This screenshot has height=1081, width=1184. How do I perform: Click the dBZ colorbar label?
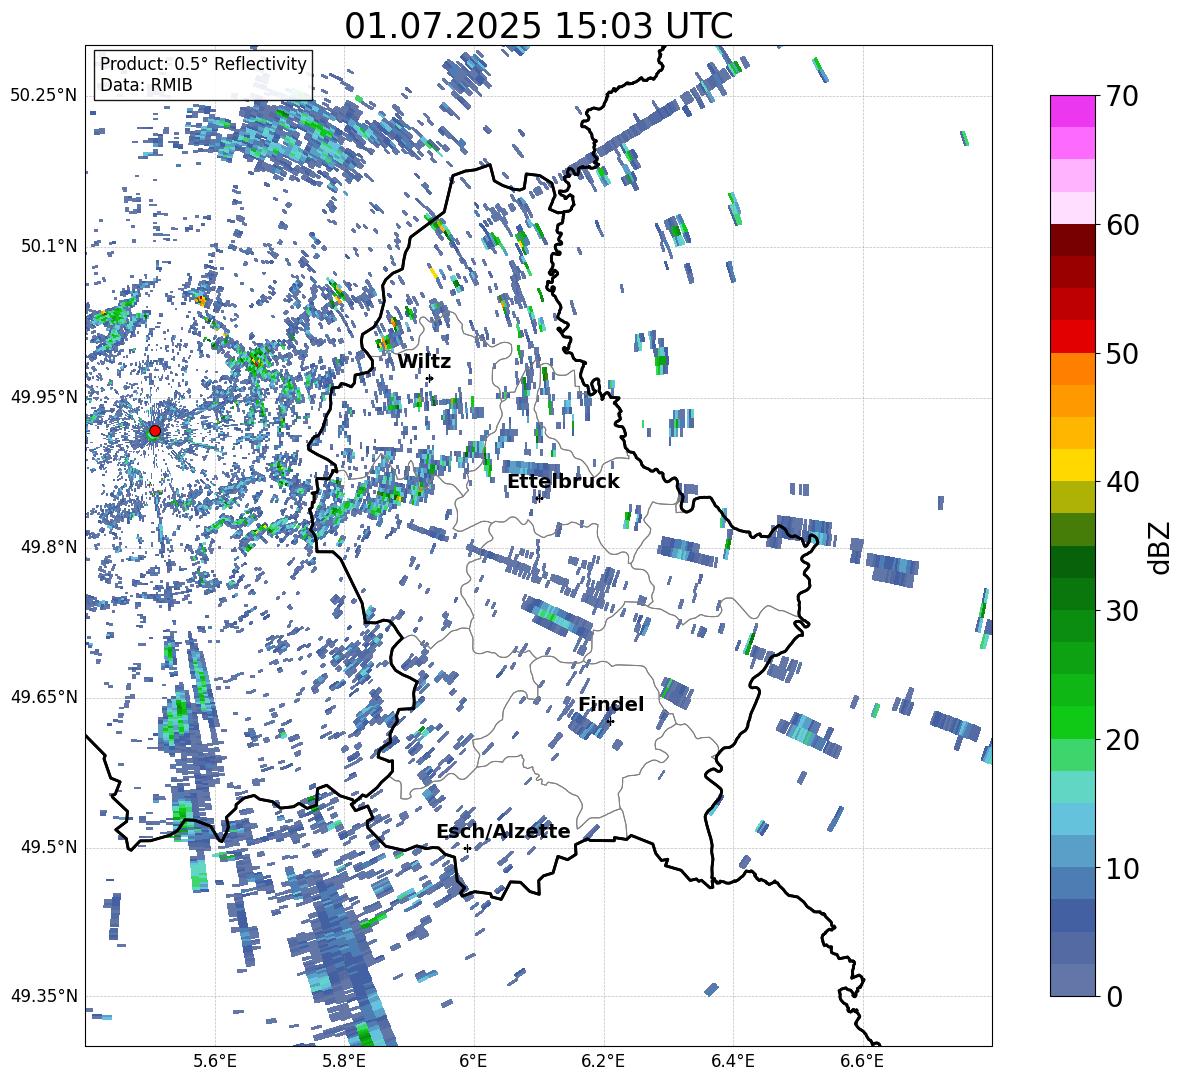click(1159, 547)
